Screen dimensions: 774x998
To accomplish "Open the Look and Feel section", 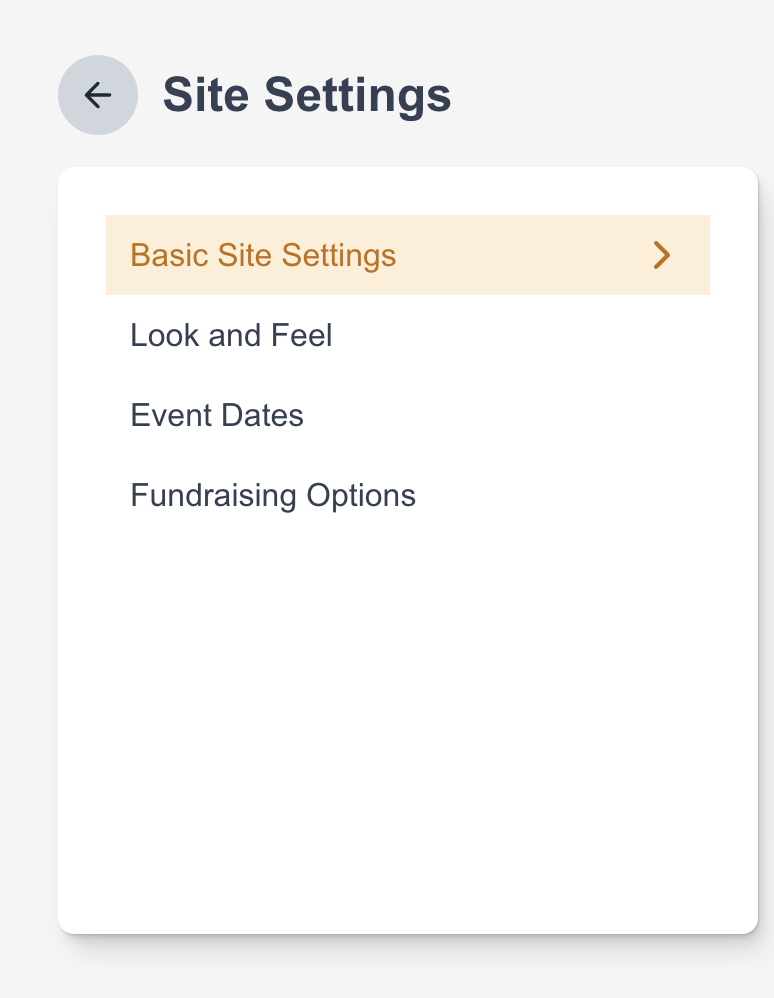I will pyautogui.click(x=231, y=335).
